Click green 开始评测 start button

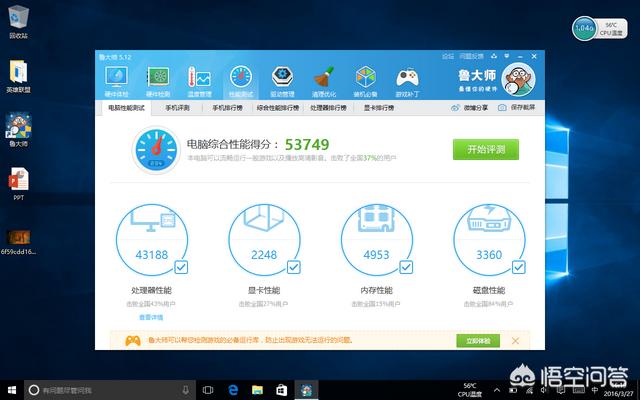tap(486, 150)
